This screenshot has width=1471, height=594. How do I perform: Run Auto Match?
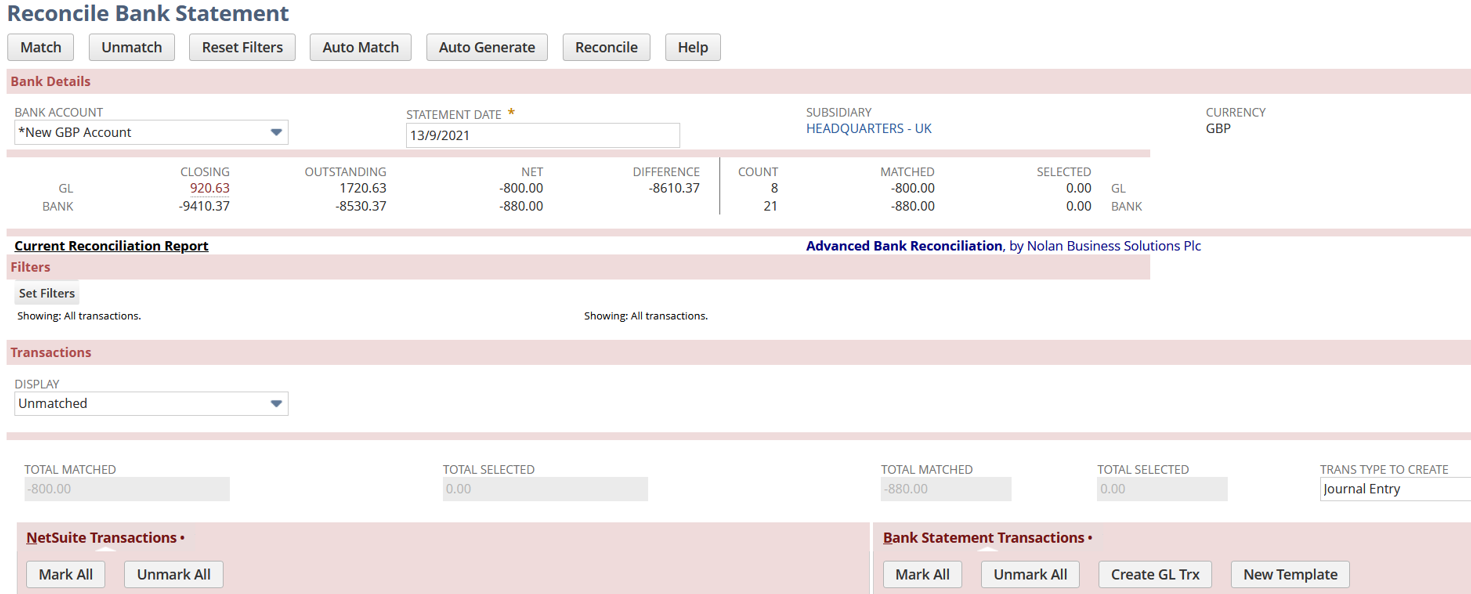[x=360, y=47]
